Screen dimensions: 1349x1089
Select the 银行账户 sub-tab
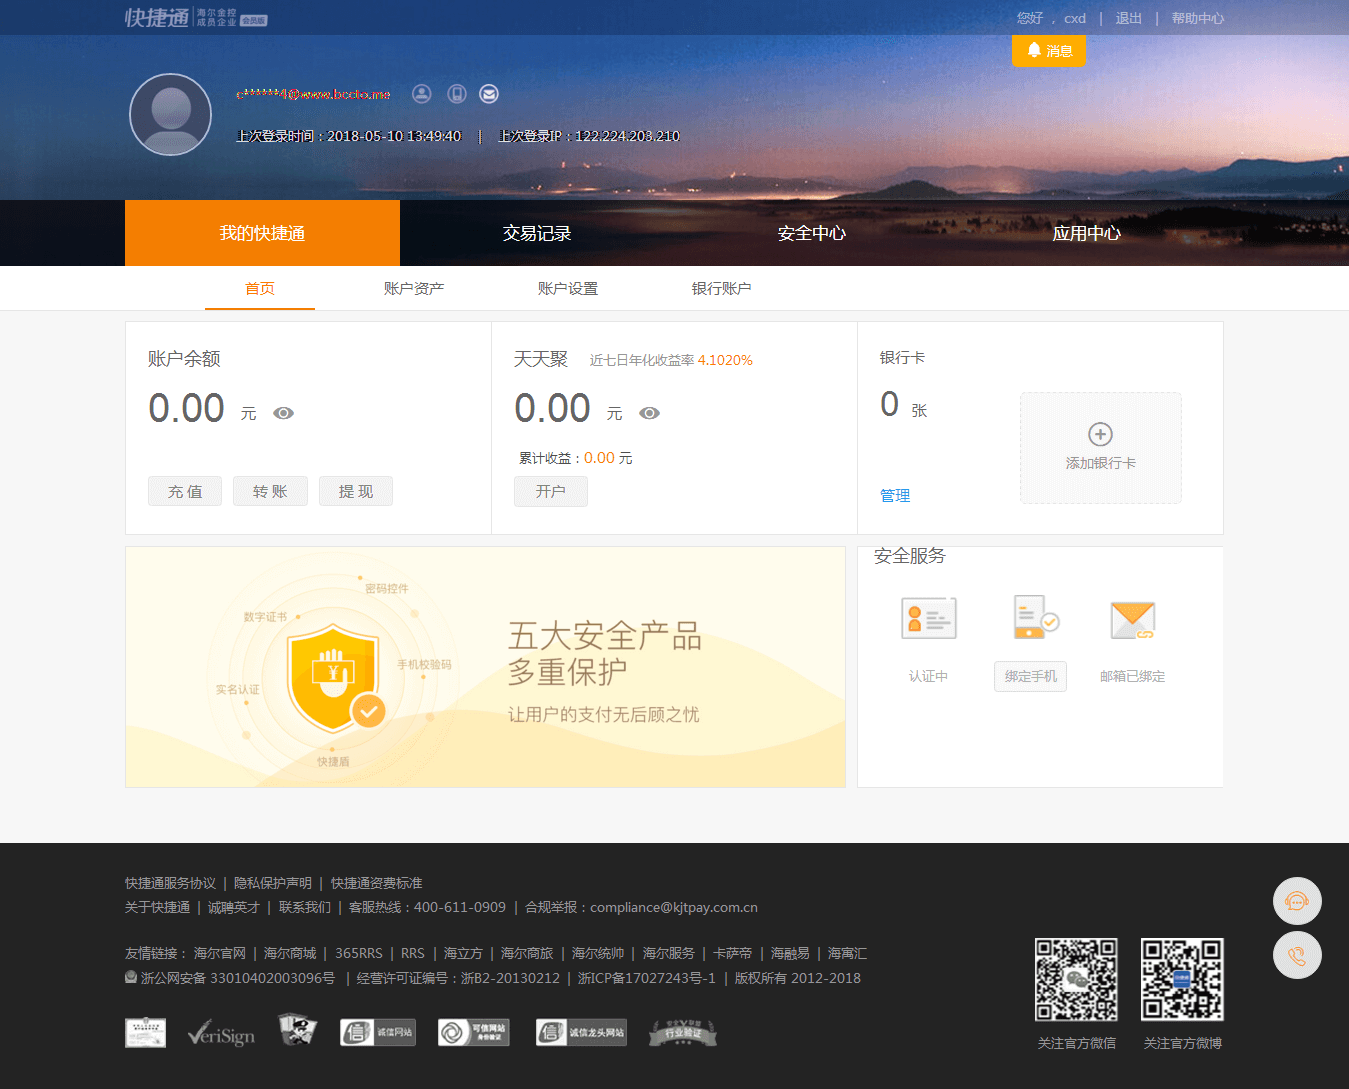[722, 288]
